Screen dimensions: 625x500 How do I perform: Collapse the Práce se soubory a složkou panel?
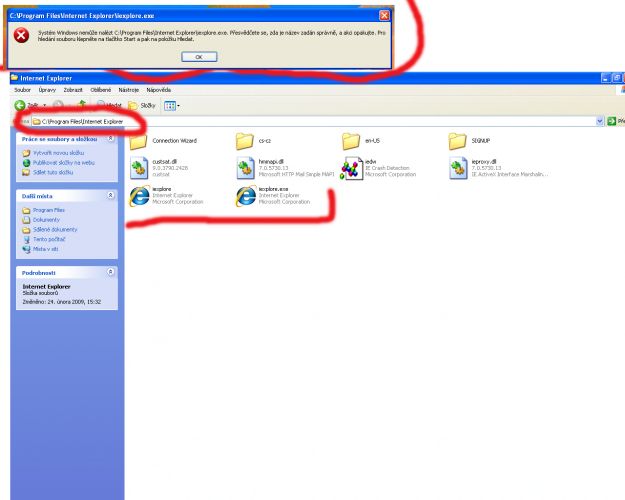point(110,139)
